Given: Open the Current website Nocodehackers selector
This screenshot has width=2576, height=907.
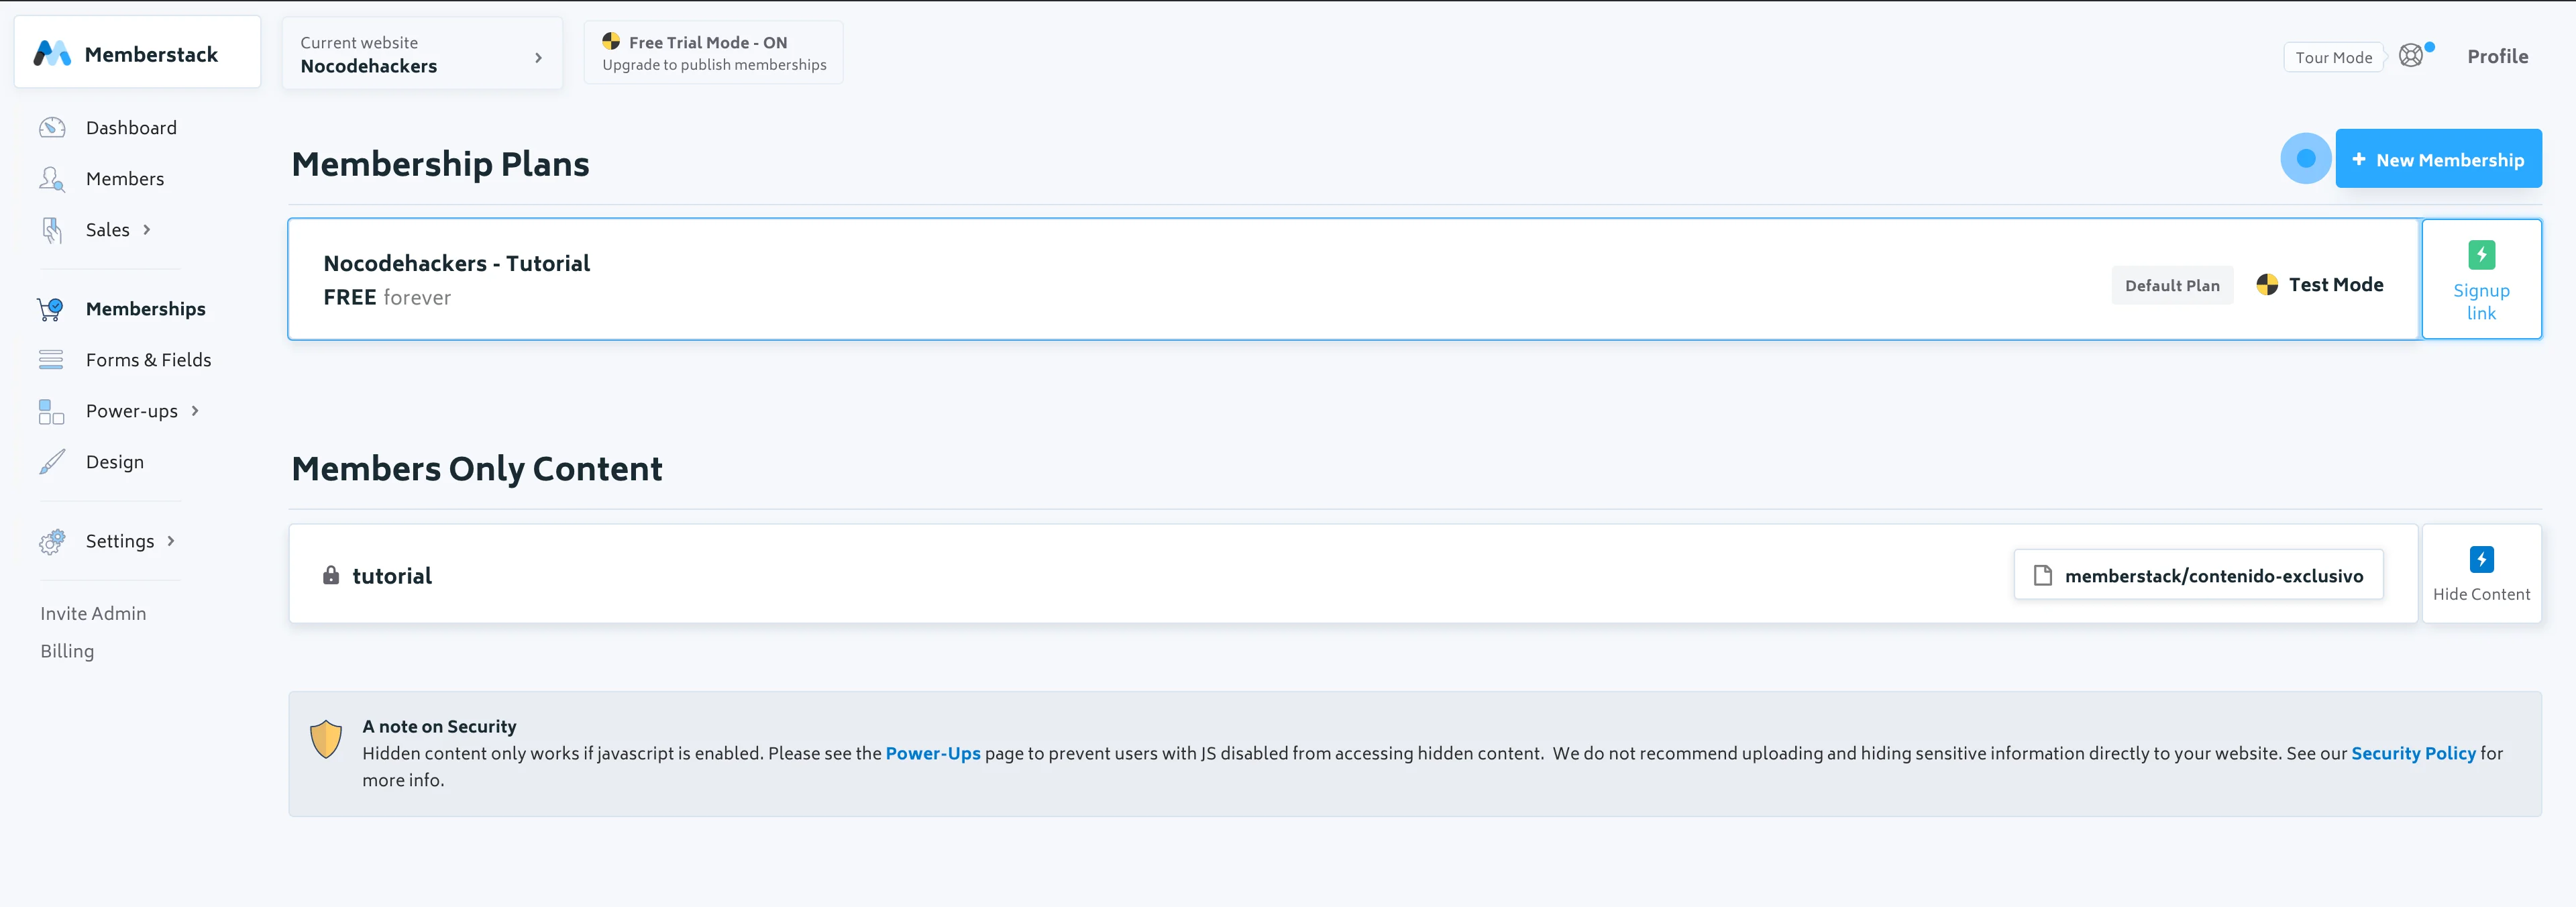Looking at the screenshot, I should [421, 54].
